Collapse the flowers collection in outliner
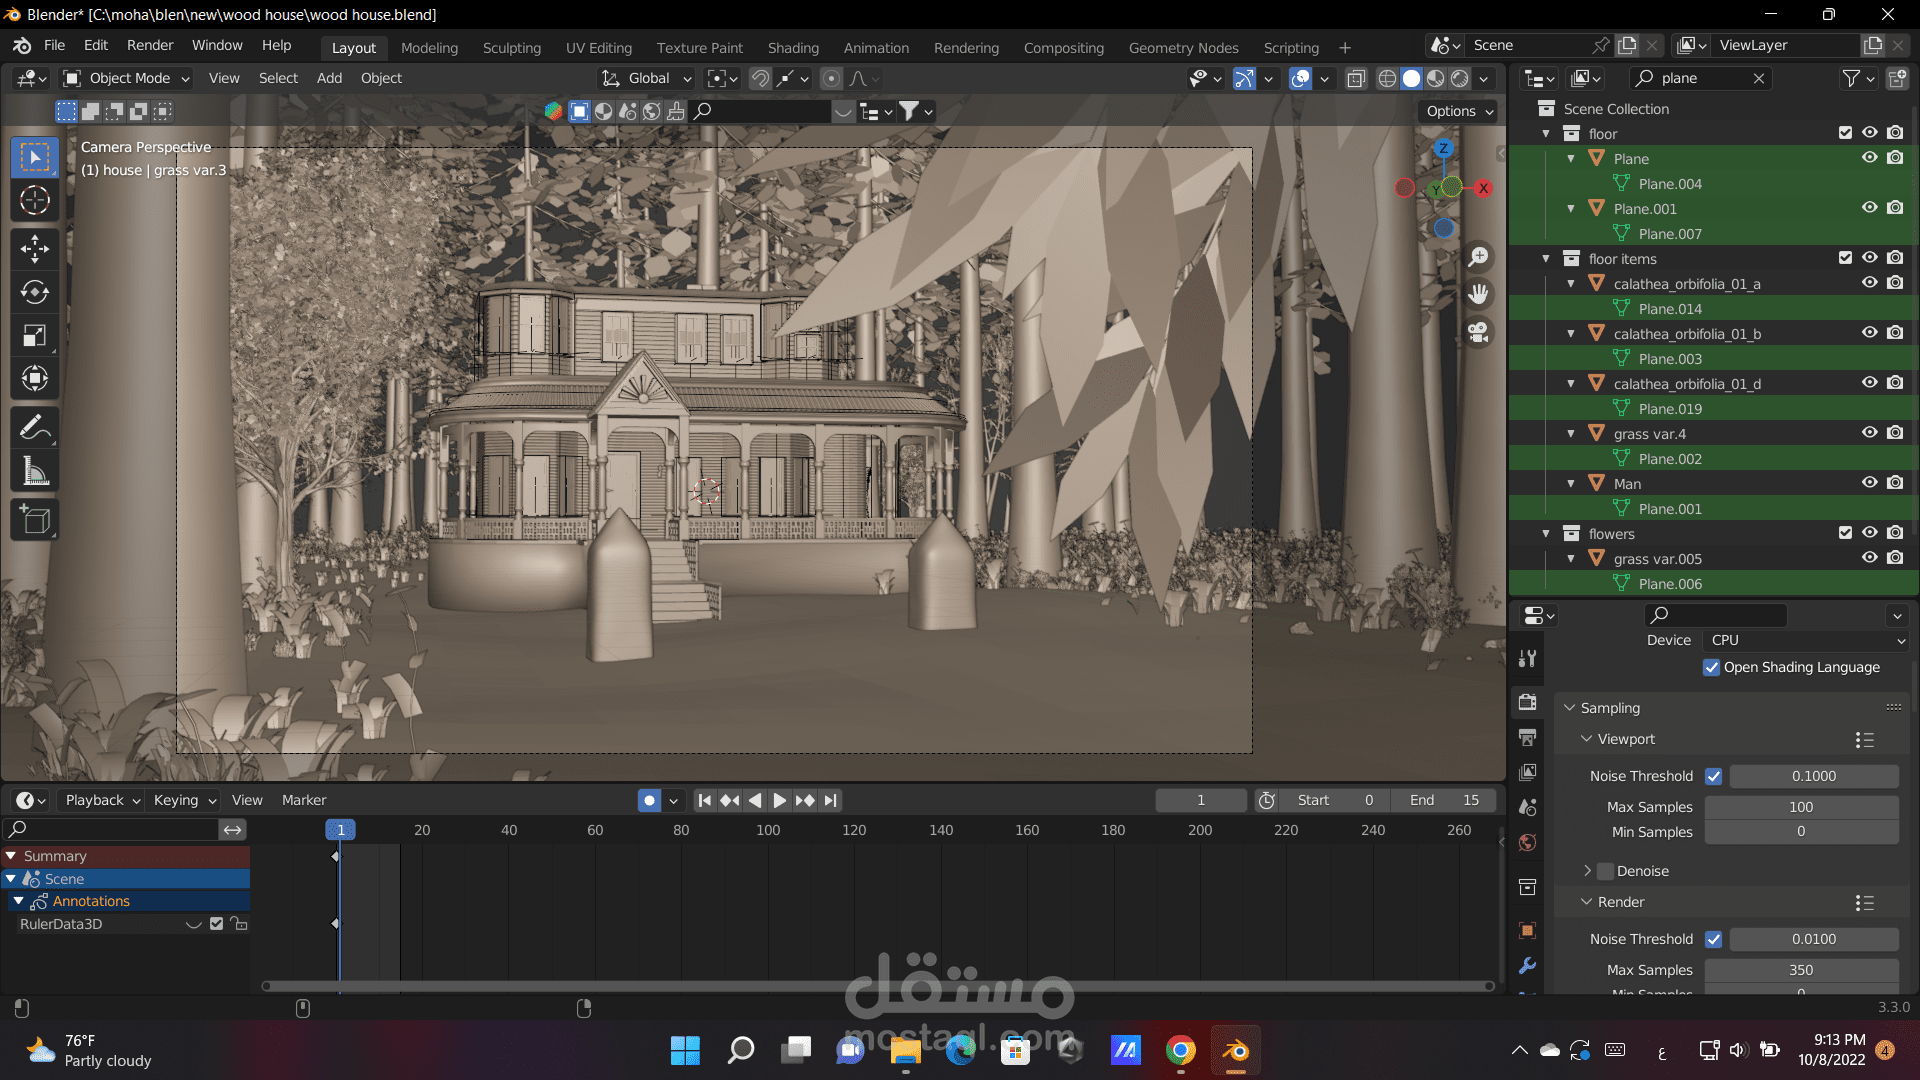 pyautogui.click(x=1546, y=534)
